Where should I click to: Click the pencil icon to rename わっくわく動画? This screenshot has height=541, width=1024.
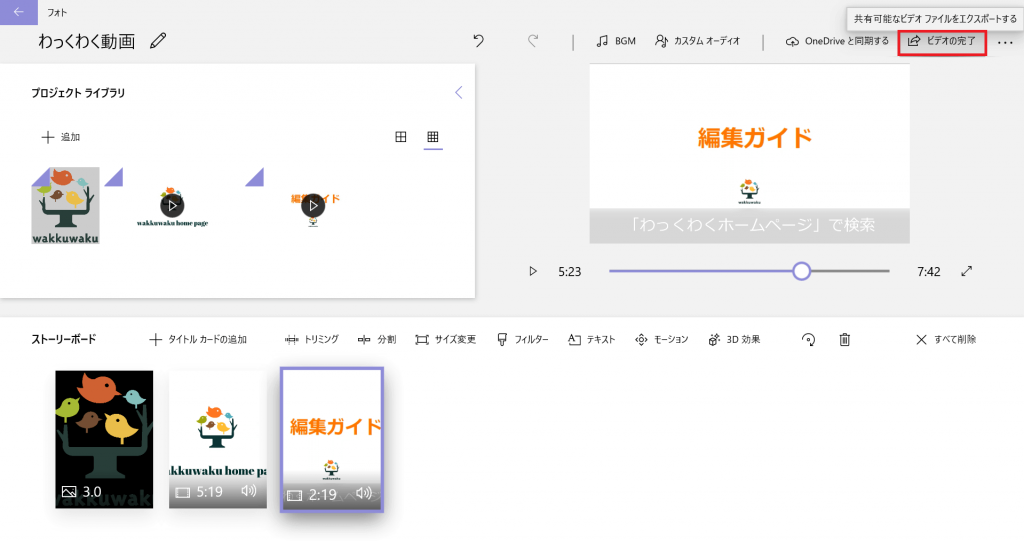158,41
